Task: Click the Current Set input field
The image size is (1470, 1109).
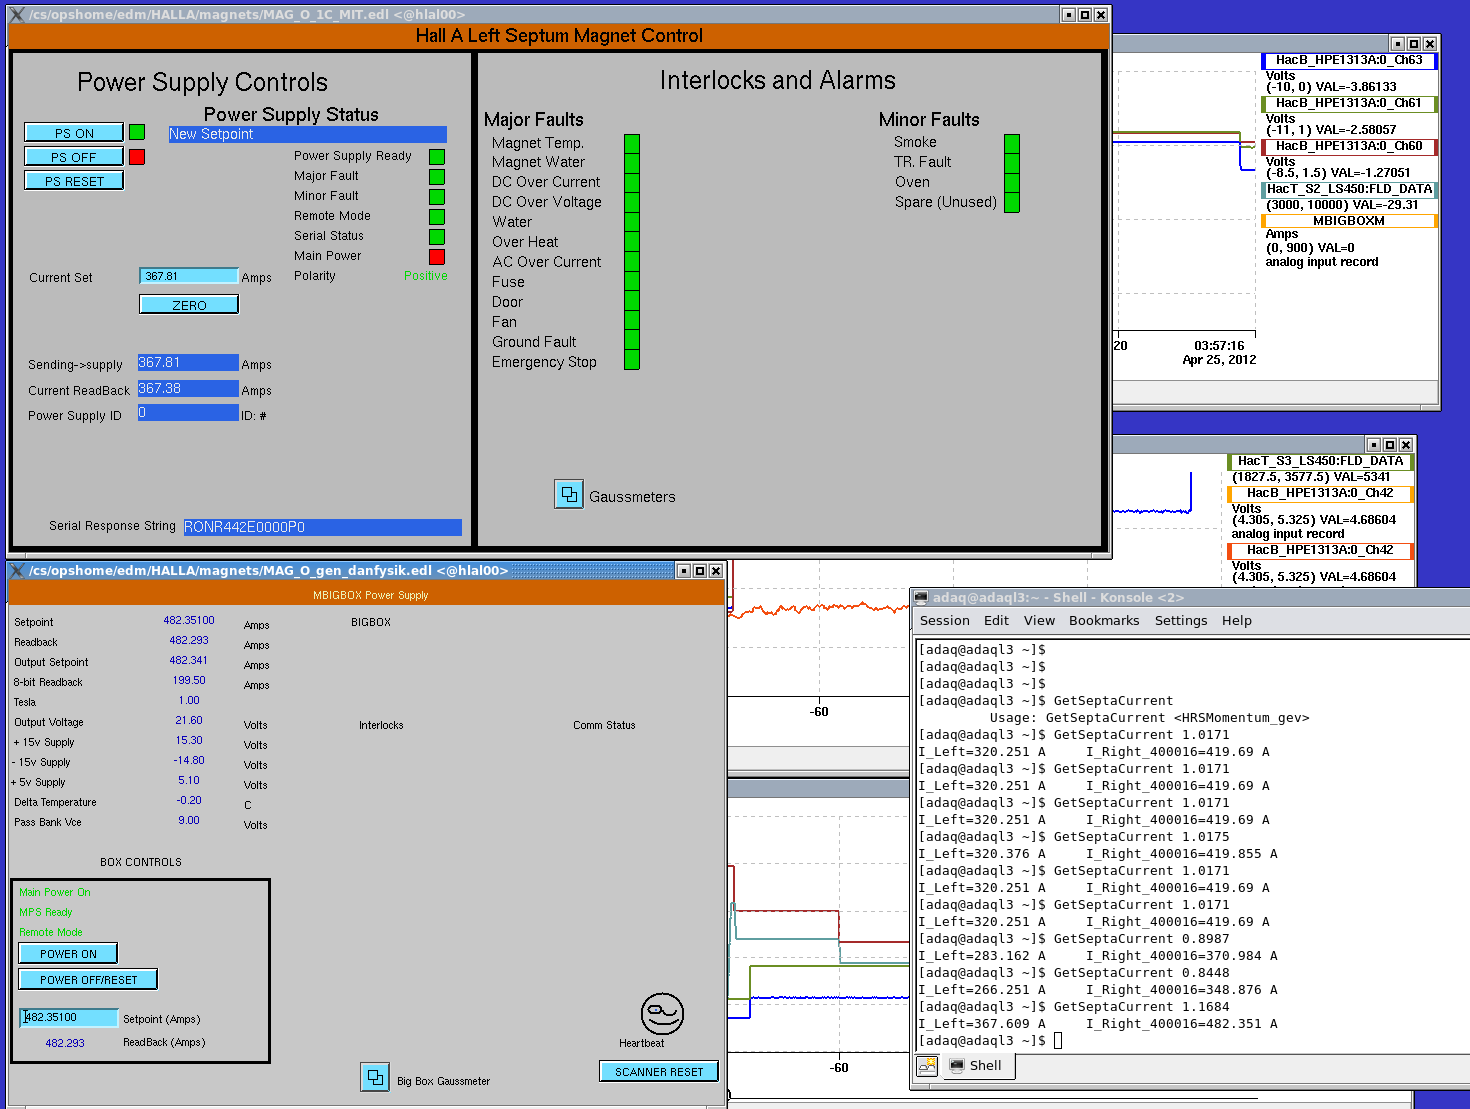Action: tap(189, 276)
